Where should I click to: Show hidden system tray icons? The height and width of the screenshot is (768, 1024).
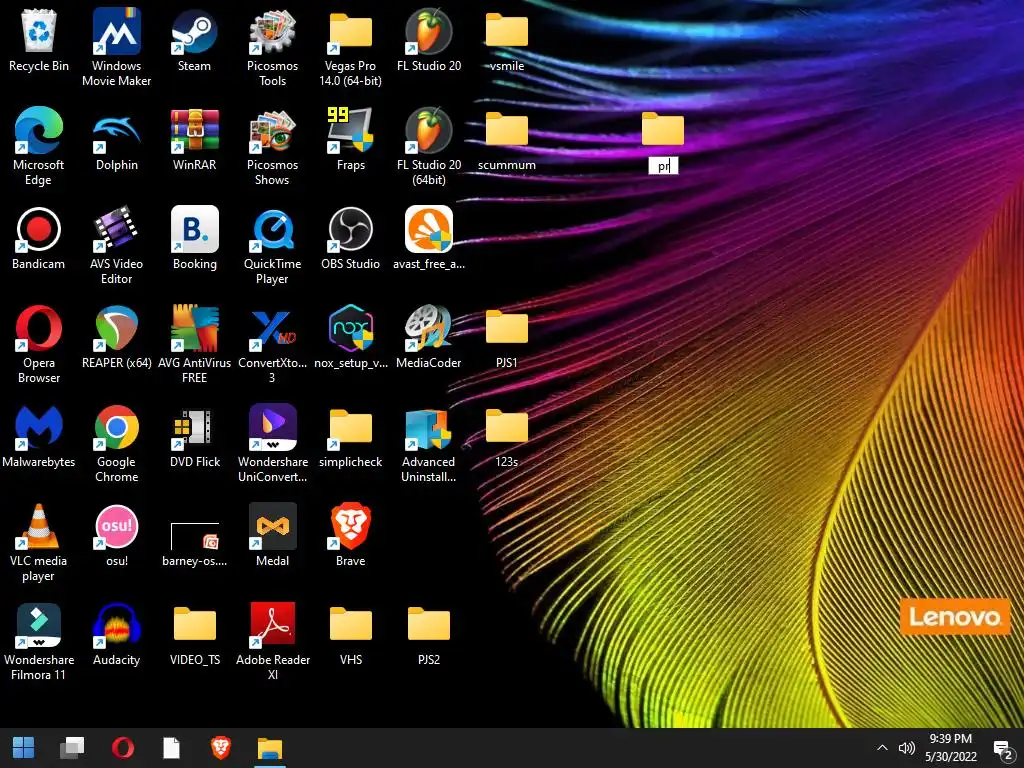click(882, 748)
